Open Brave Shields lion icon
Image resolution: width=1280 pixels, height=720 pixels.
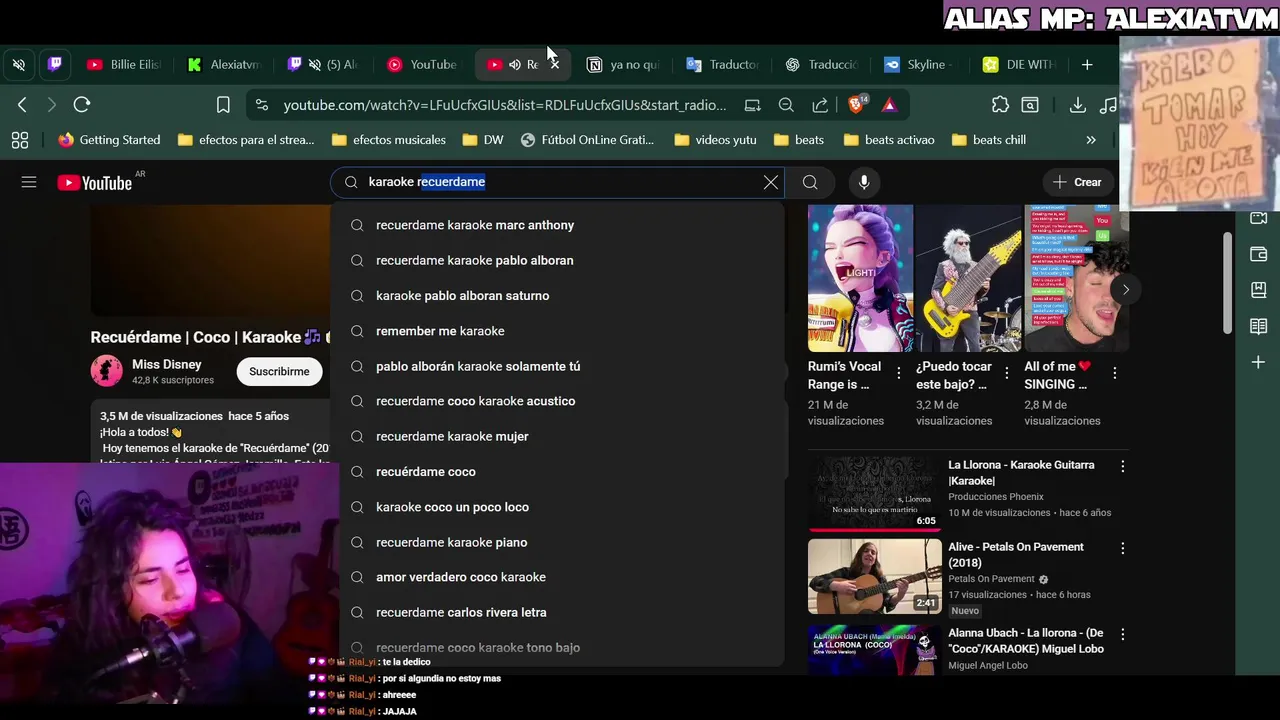click(857, 104)
